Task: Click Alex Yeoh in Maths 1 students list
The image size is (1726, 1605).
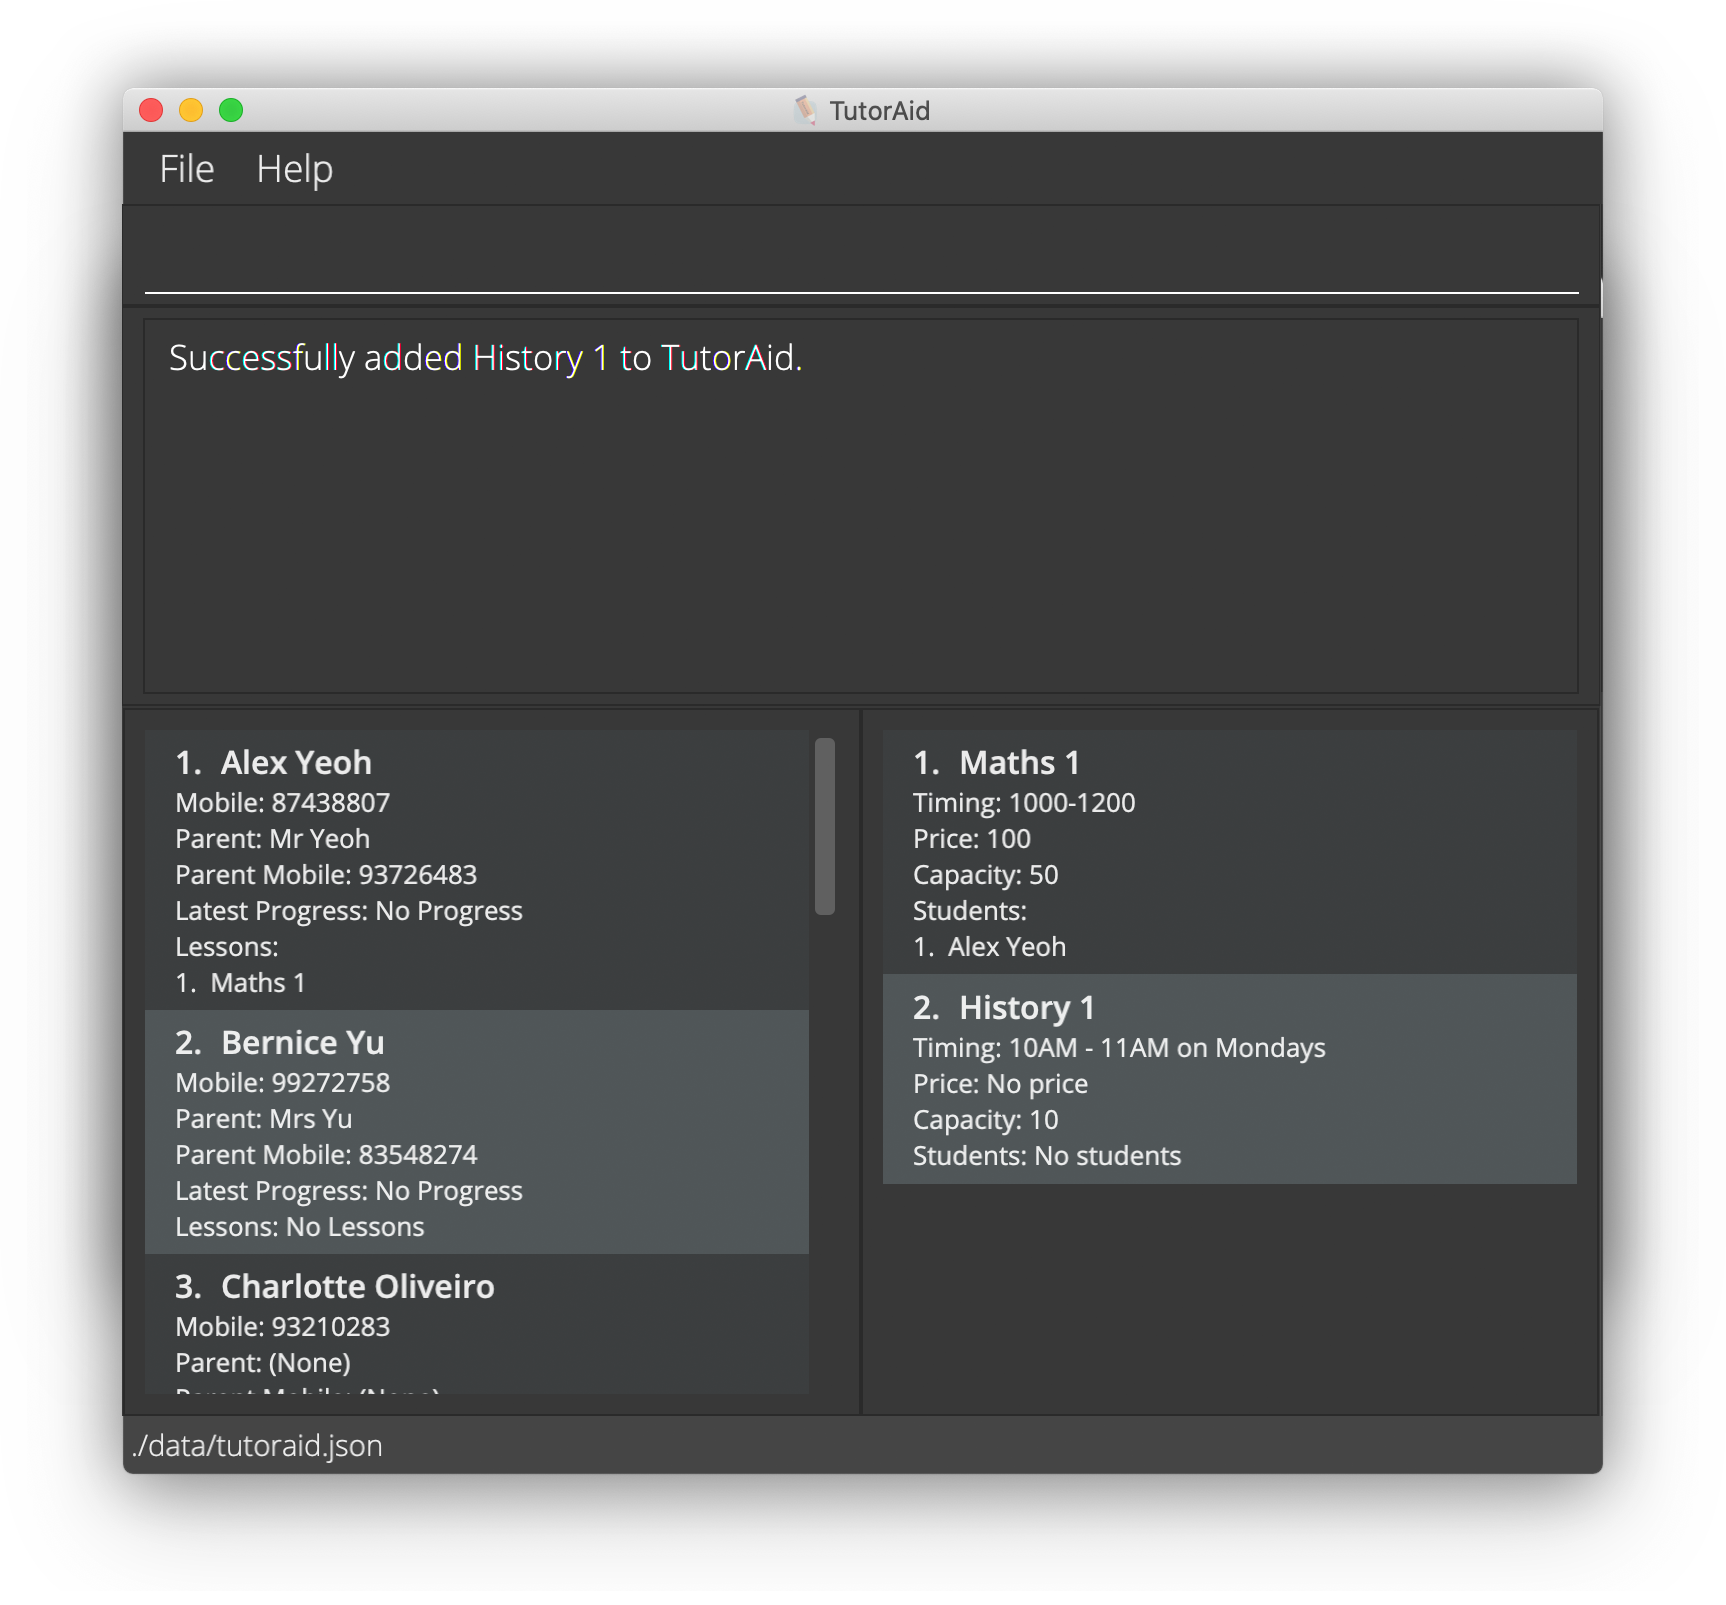Action: 1005,947
